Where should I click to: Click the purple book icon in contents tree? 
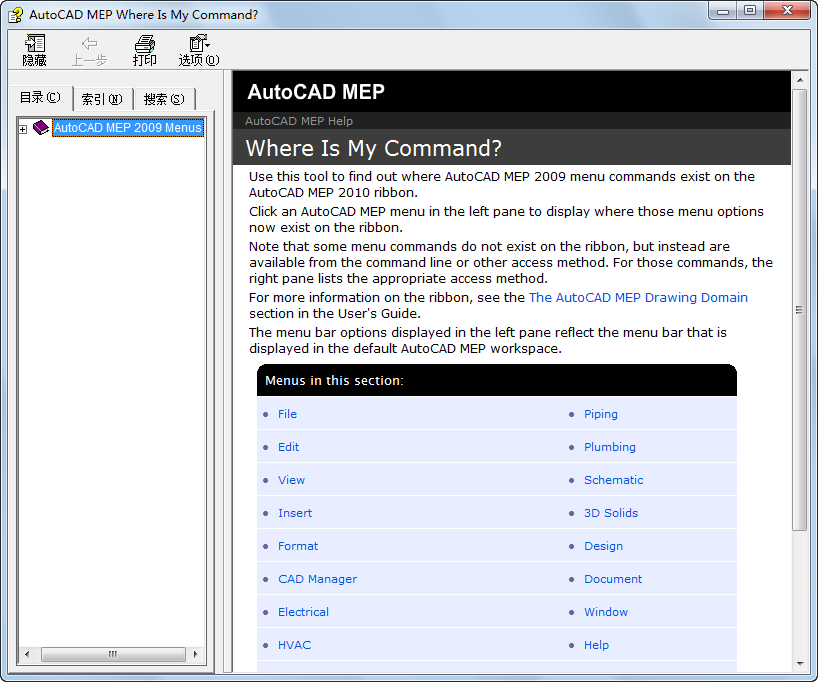[x=41, y=127]
